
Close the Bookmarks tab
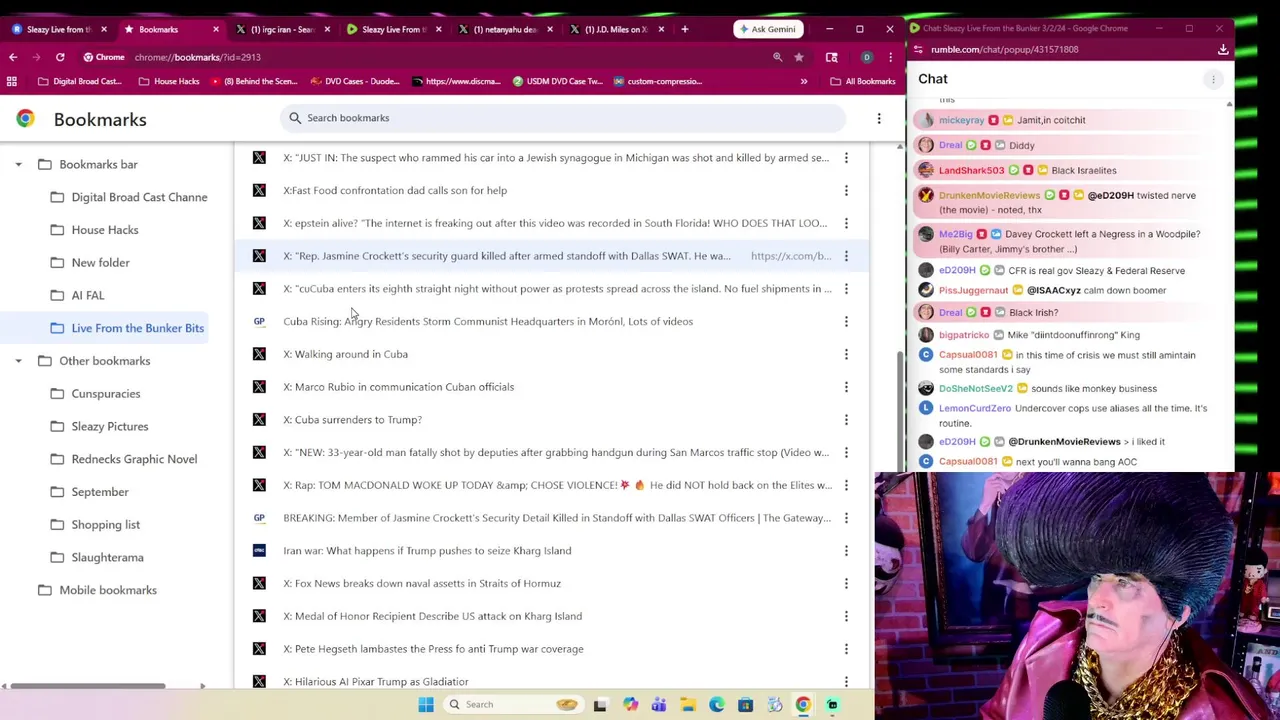215,29
